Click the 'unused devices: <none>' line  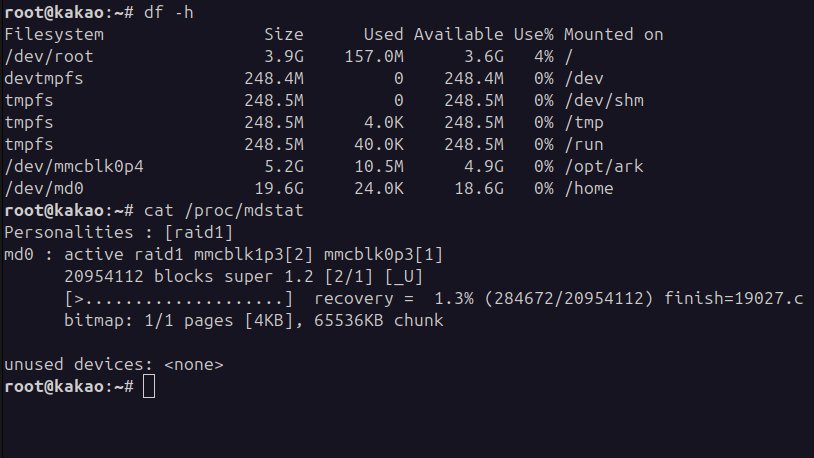tap(114, 365)
